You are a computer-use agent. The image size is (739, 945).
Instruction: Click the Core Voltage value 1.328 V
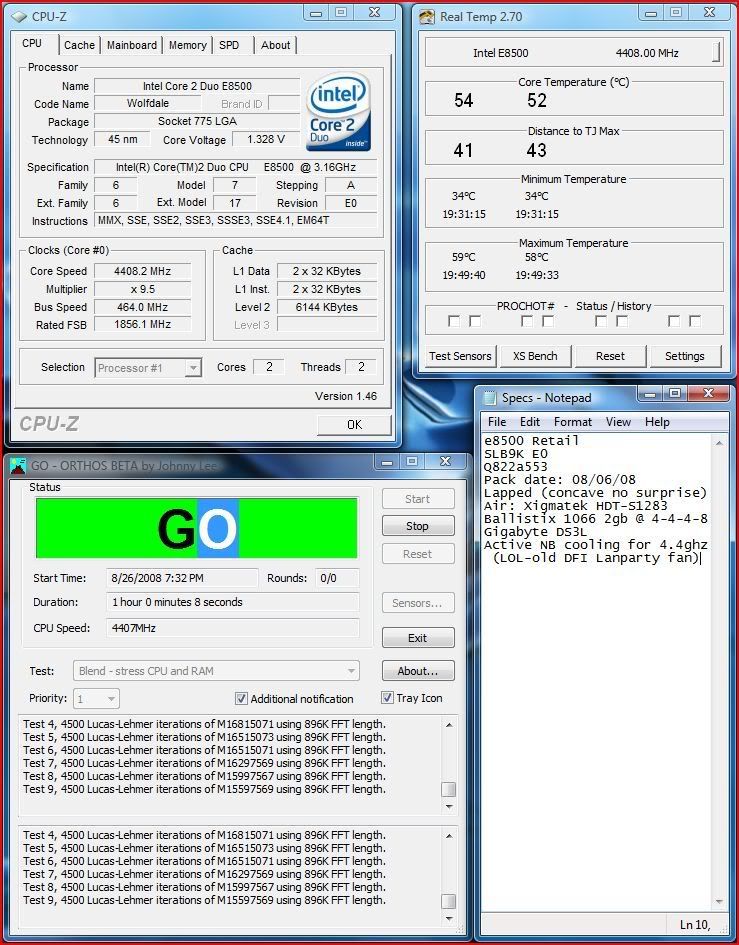(266, 140)
